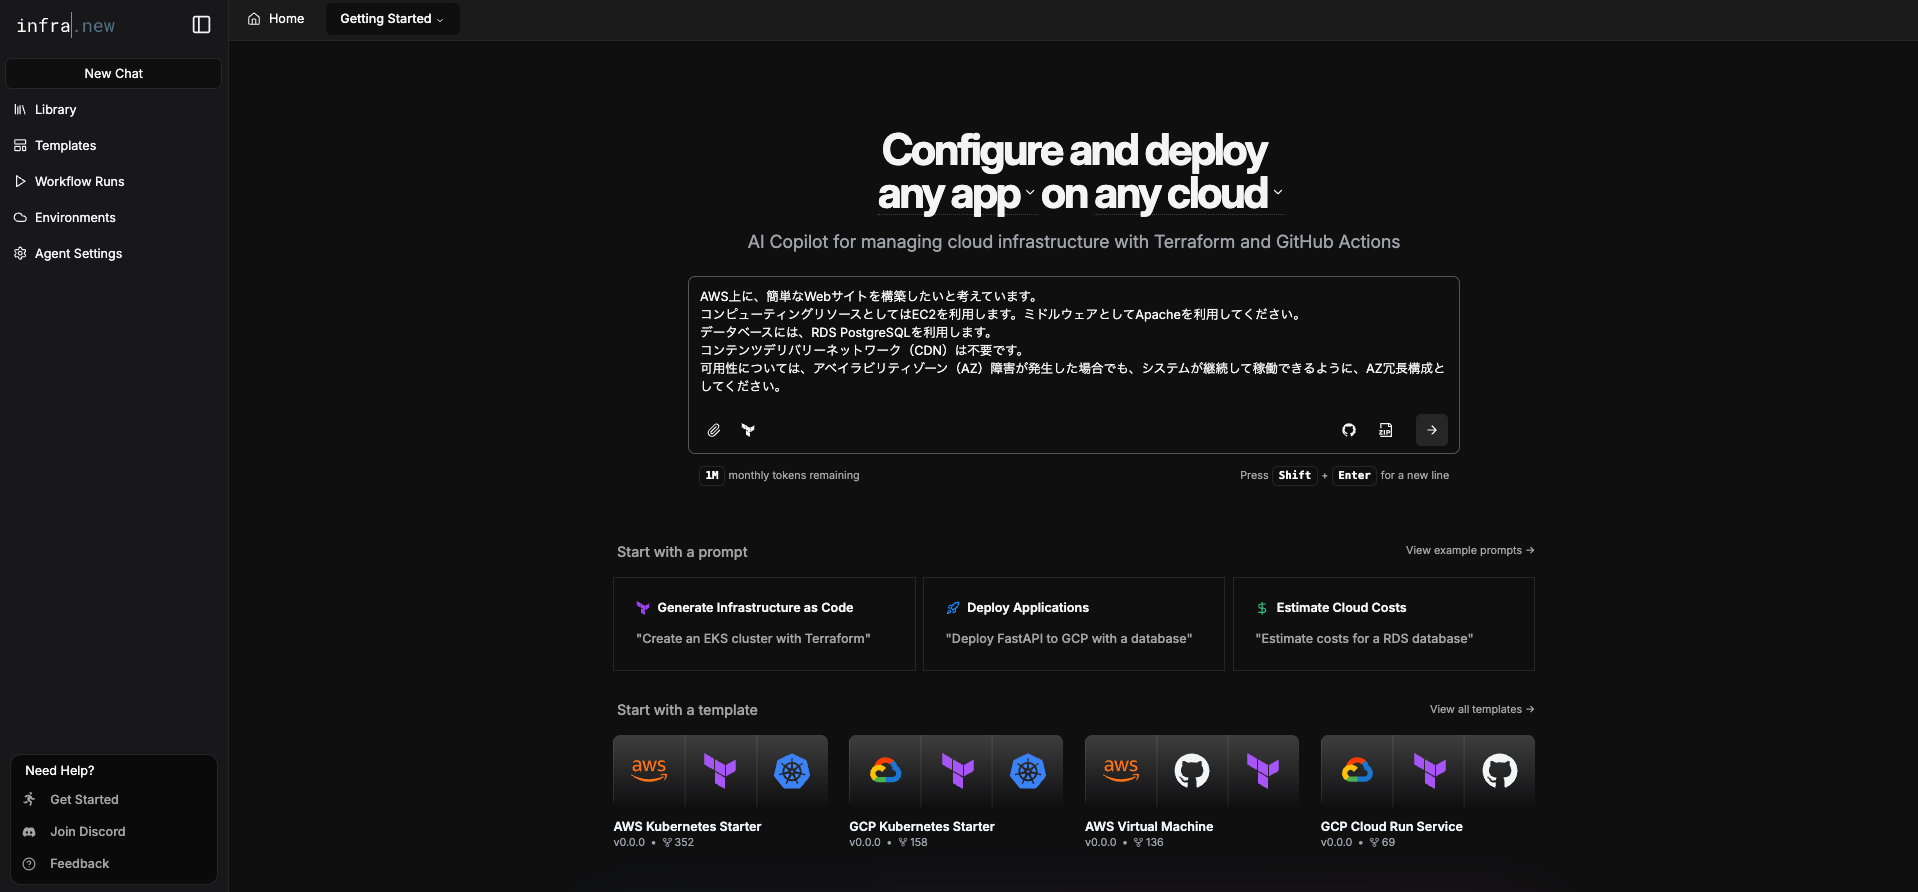The height and width of the screenshot is (892, 1918).
Task: Click the Get Started running person icon
Action: [x=29, y=799]
